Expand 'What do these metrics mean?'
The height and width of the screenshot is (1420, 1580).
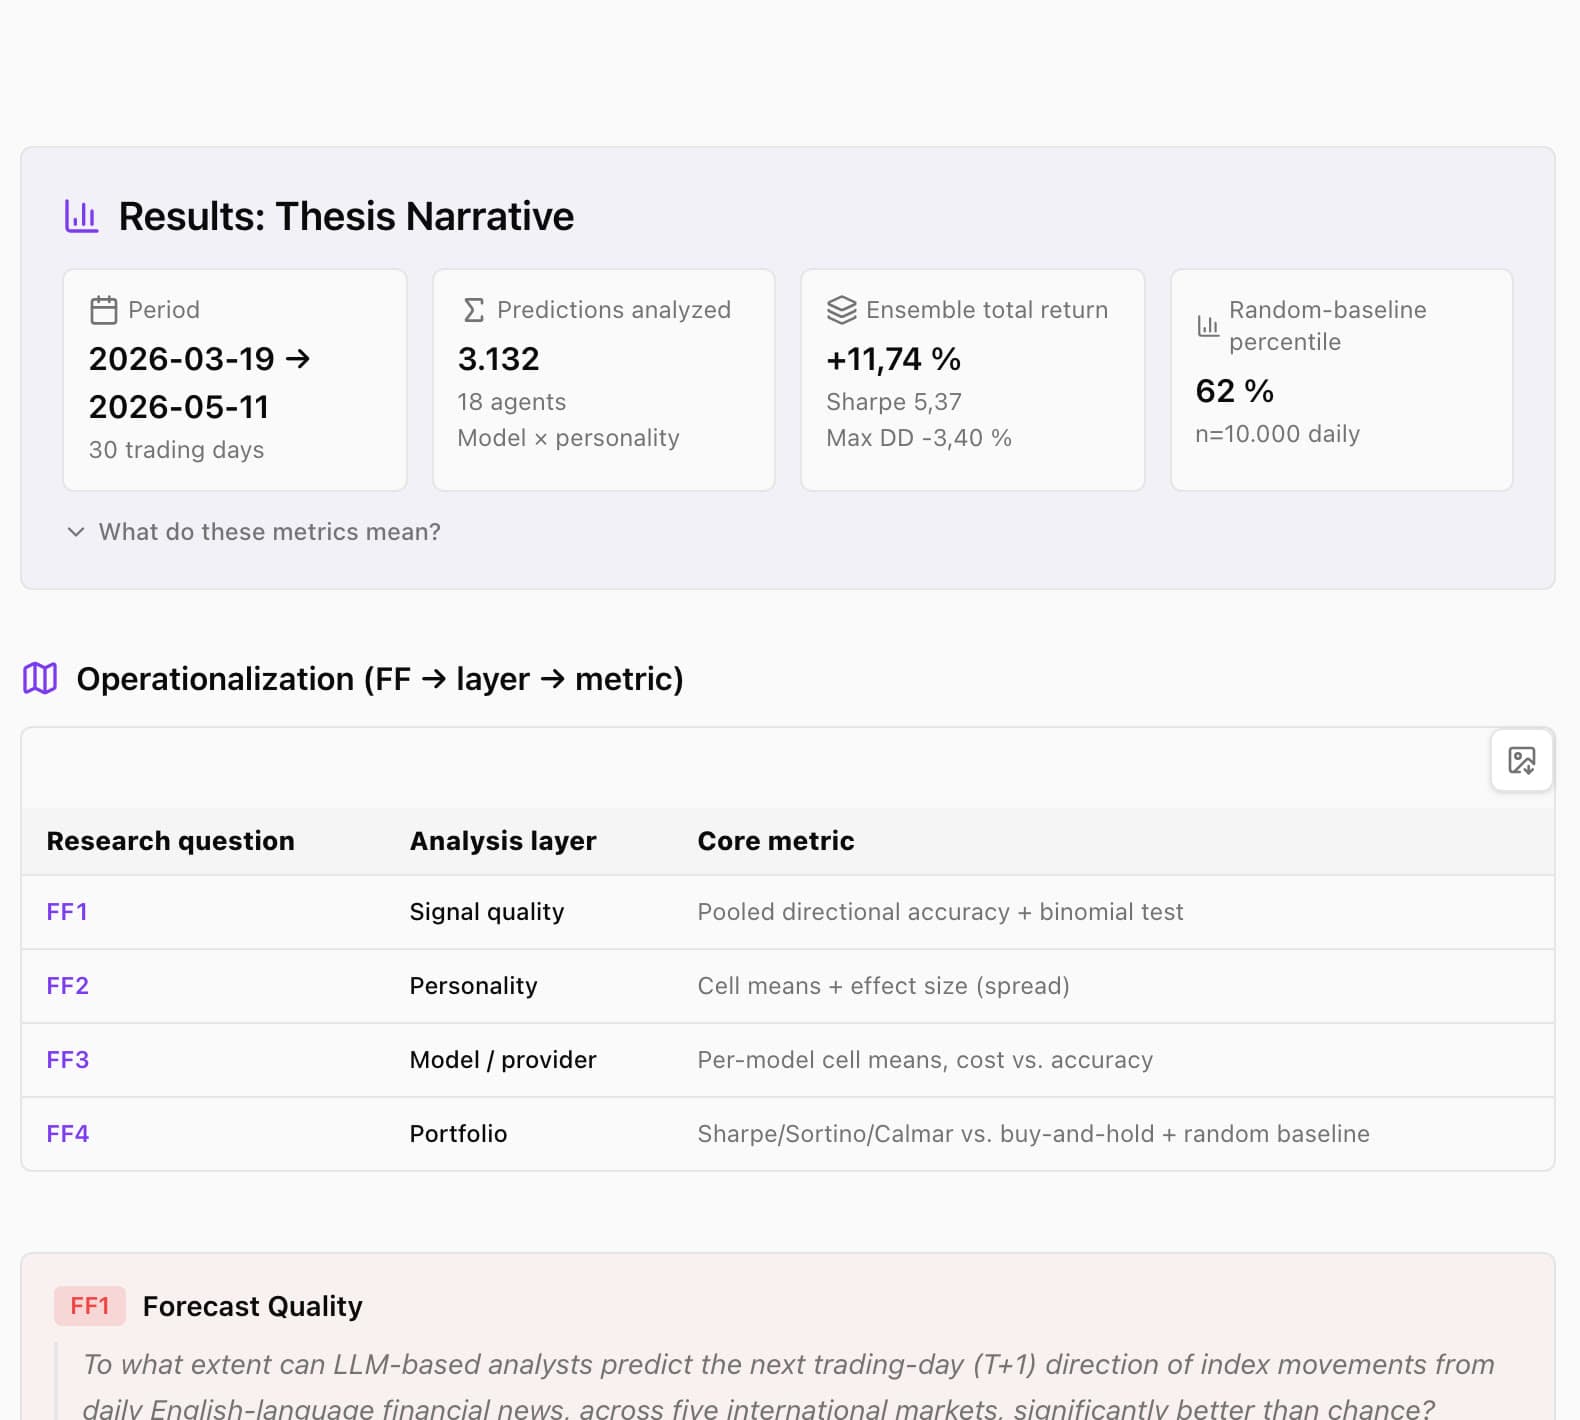[x=254, y=532]
